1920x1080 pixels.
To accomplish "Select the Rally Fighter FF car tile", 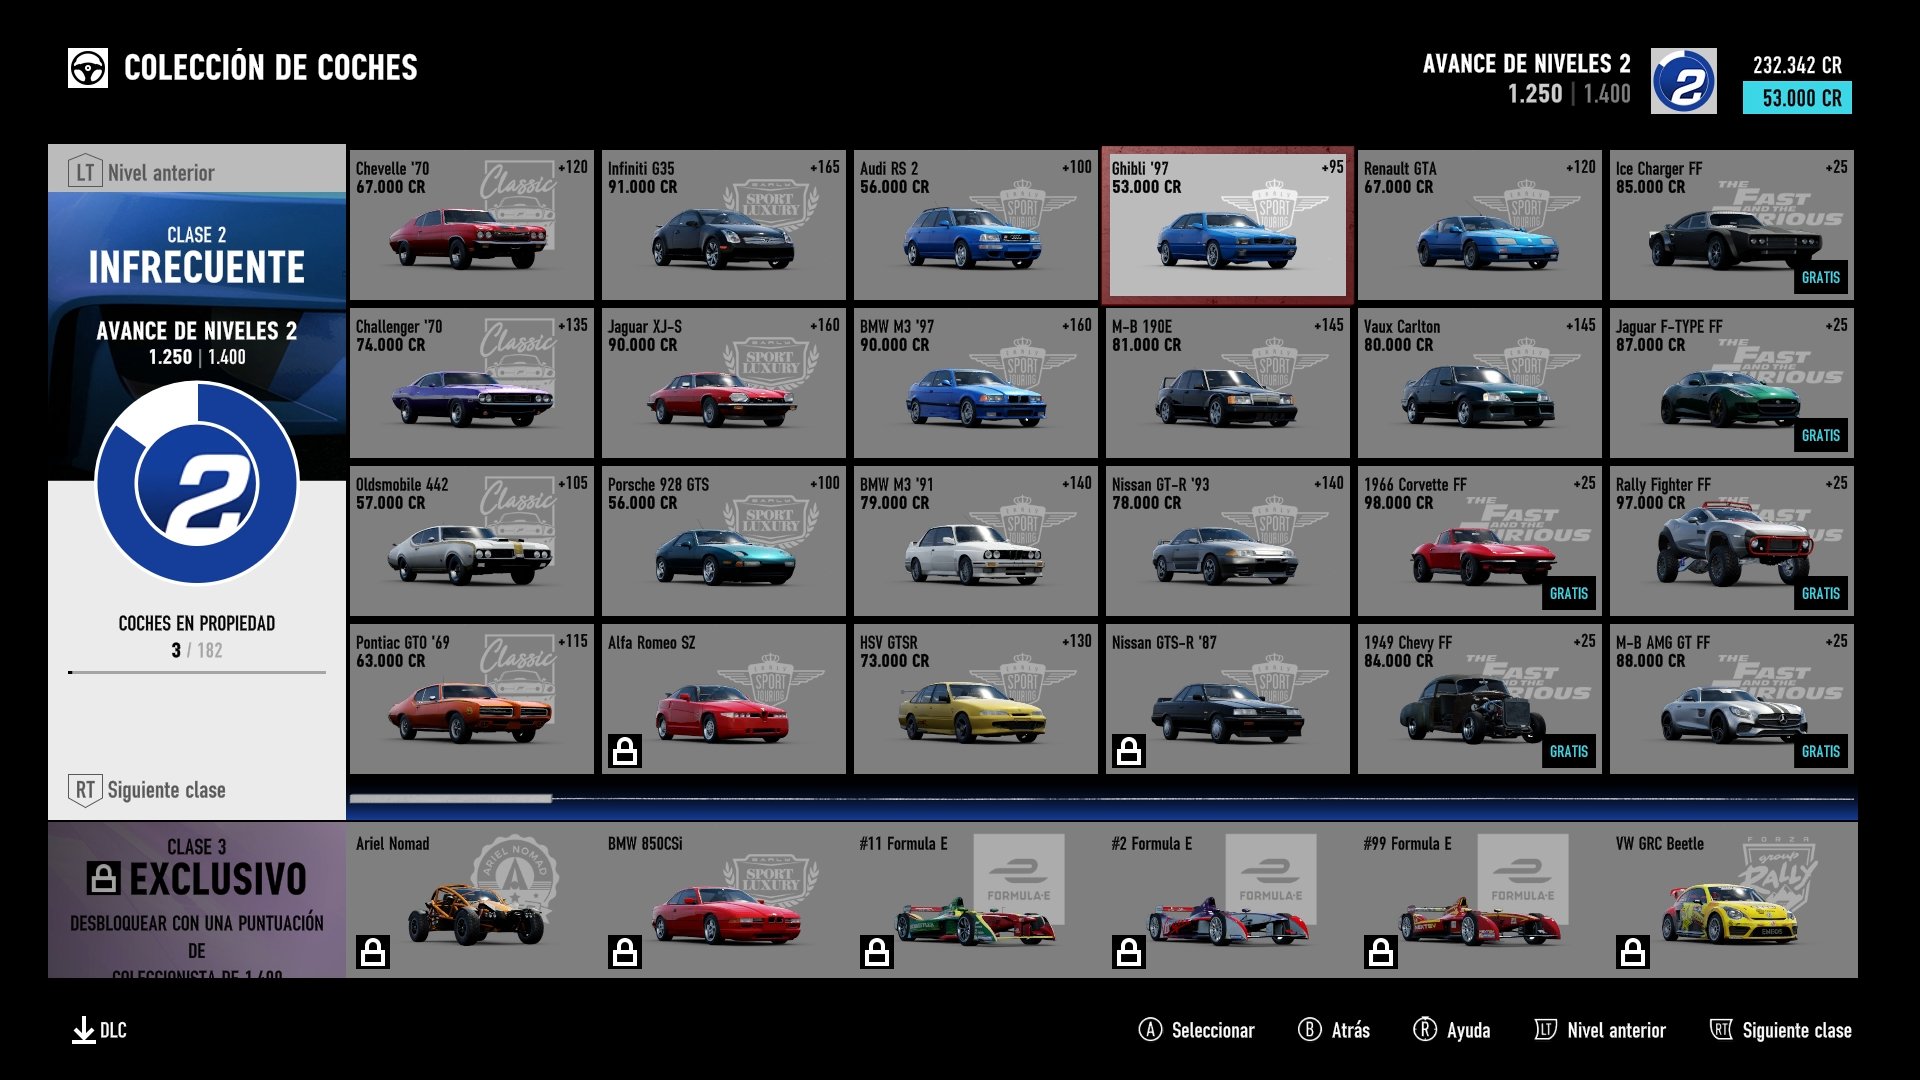I will click(1730, 540).
